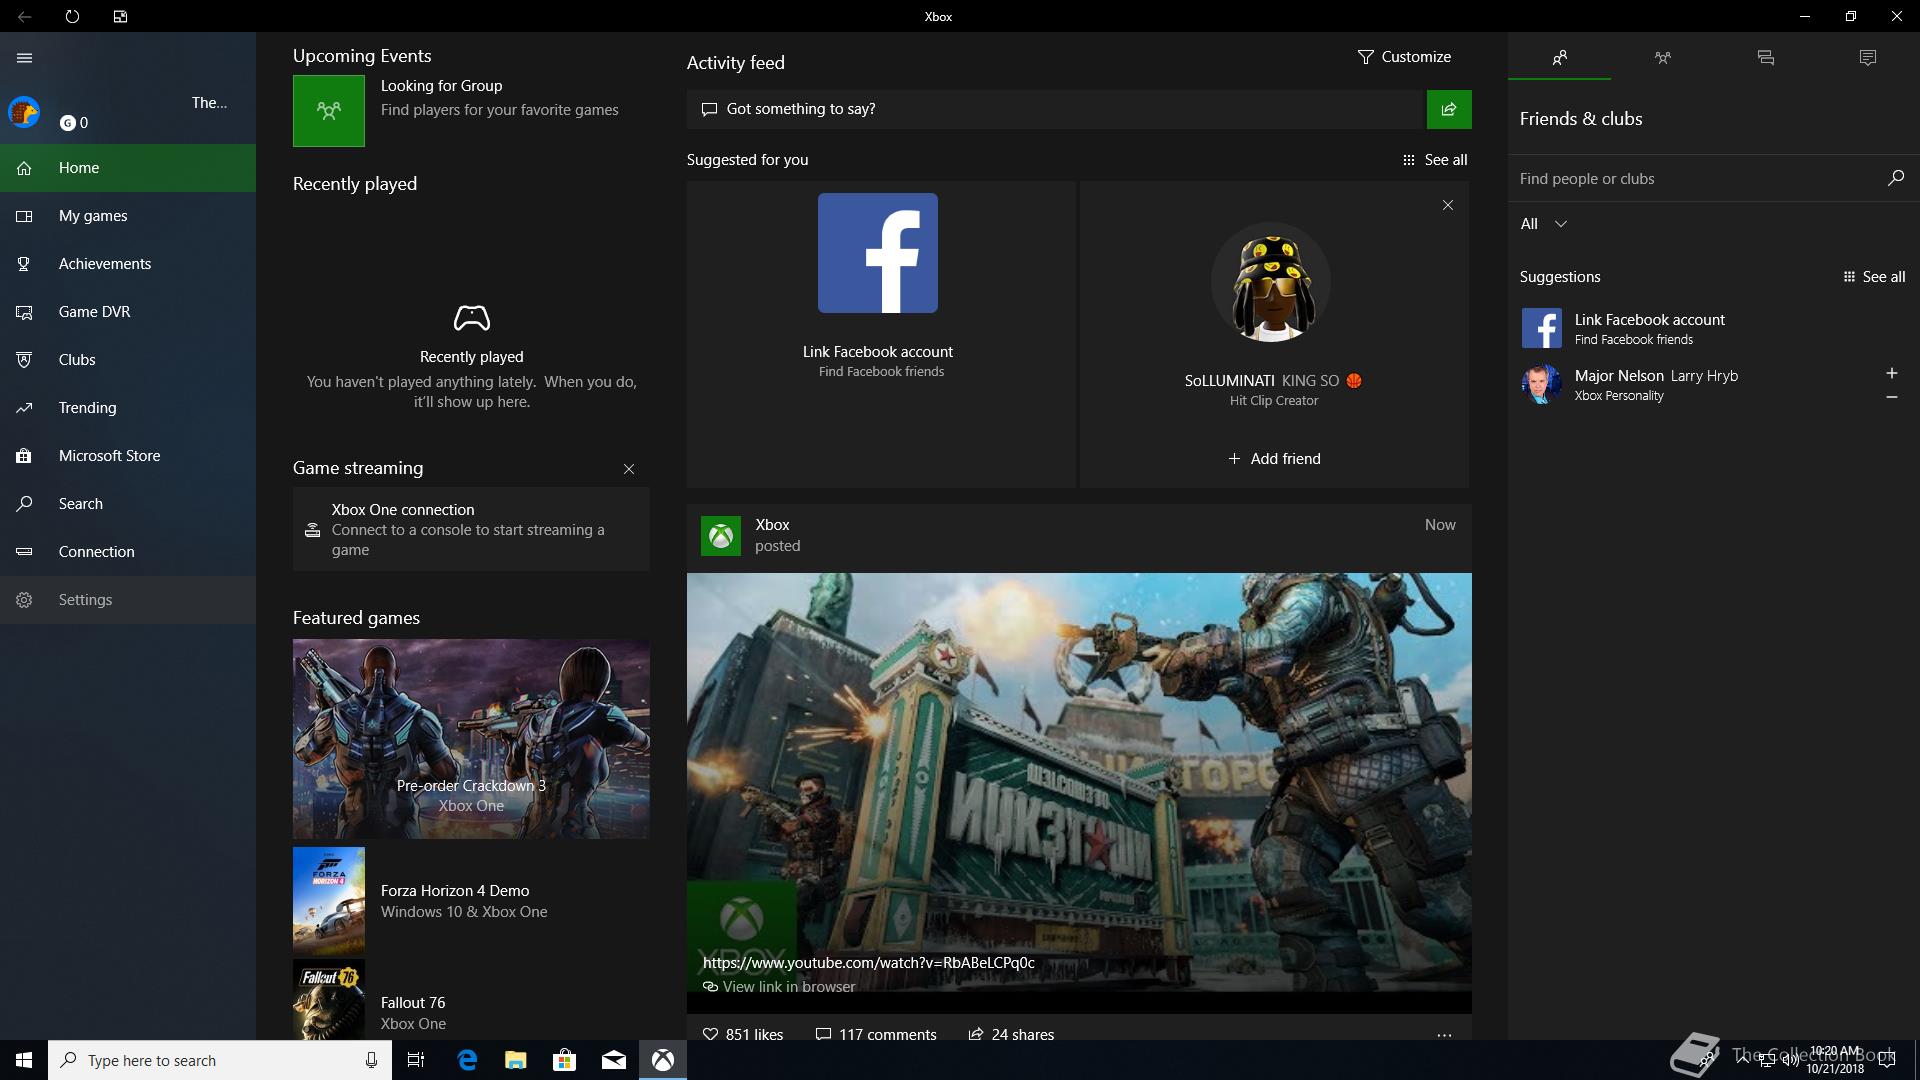Click the back arrow in title bar
Viewport: 1920px width, 1080px height.
[x=25, y=17]
